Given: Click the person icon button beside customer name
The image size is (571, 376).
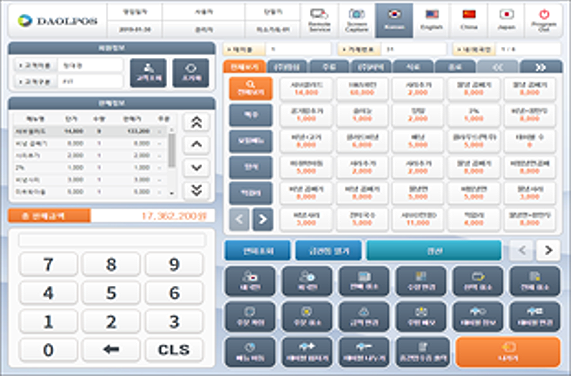Looking at the screenshot, I should [148, 73].
